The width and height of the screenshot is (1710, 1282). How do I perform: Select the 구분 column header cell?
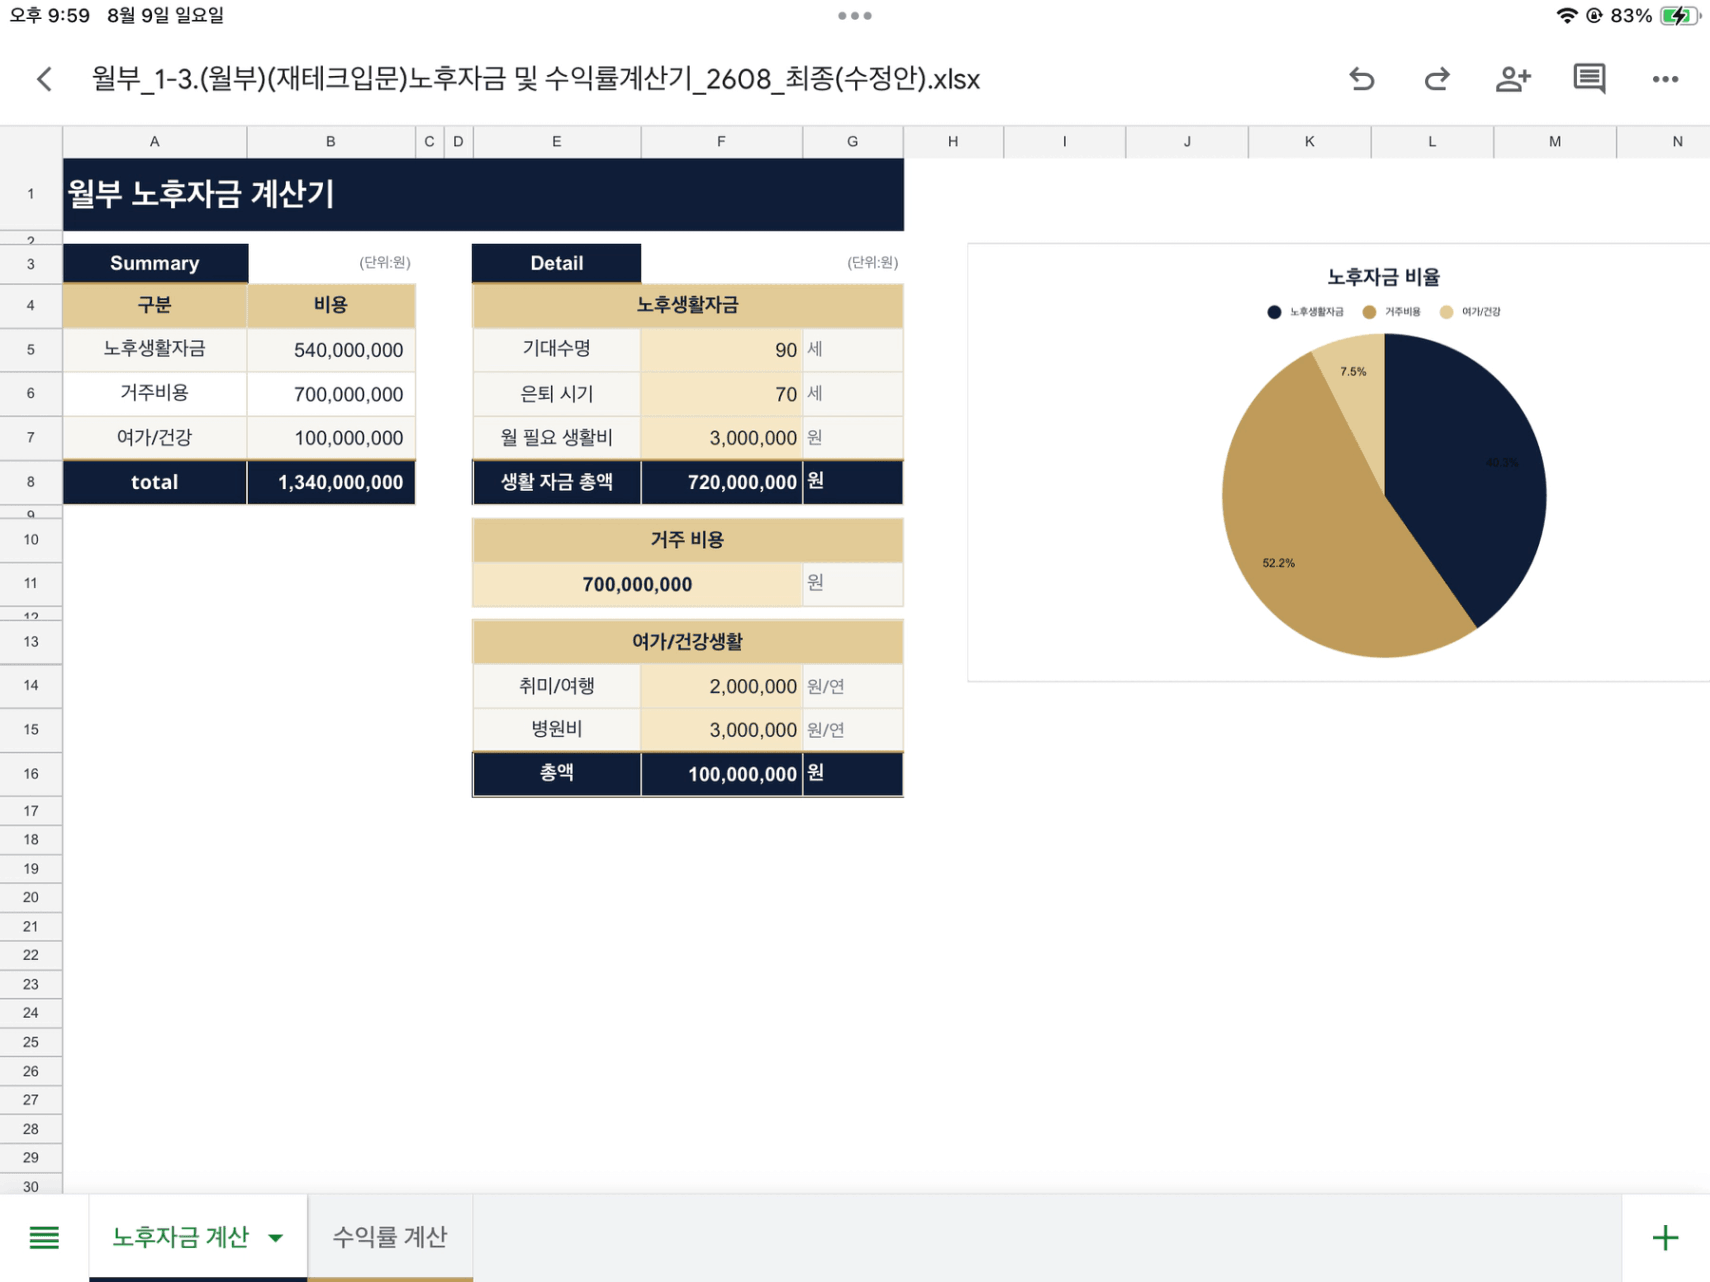coord(155,305)
